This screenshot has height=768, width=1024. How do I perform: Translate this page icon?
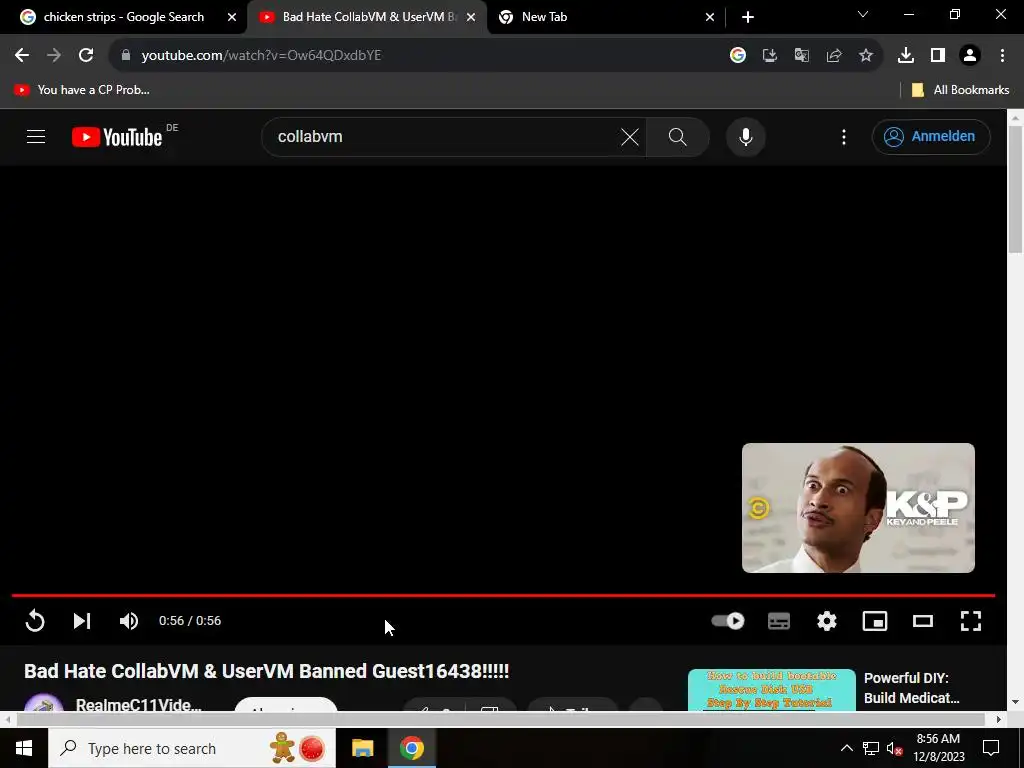pyautogui.click(x=802, y=56)
